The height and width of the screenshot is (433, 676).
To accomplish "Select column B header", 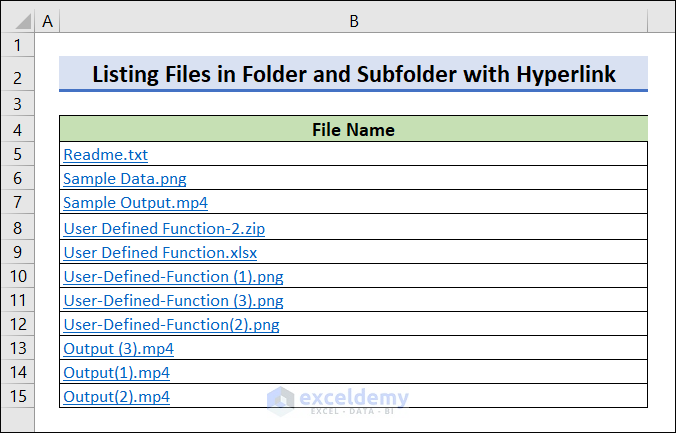I will point(353,20).
